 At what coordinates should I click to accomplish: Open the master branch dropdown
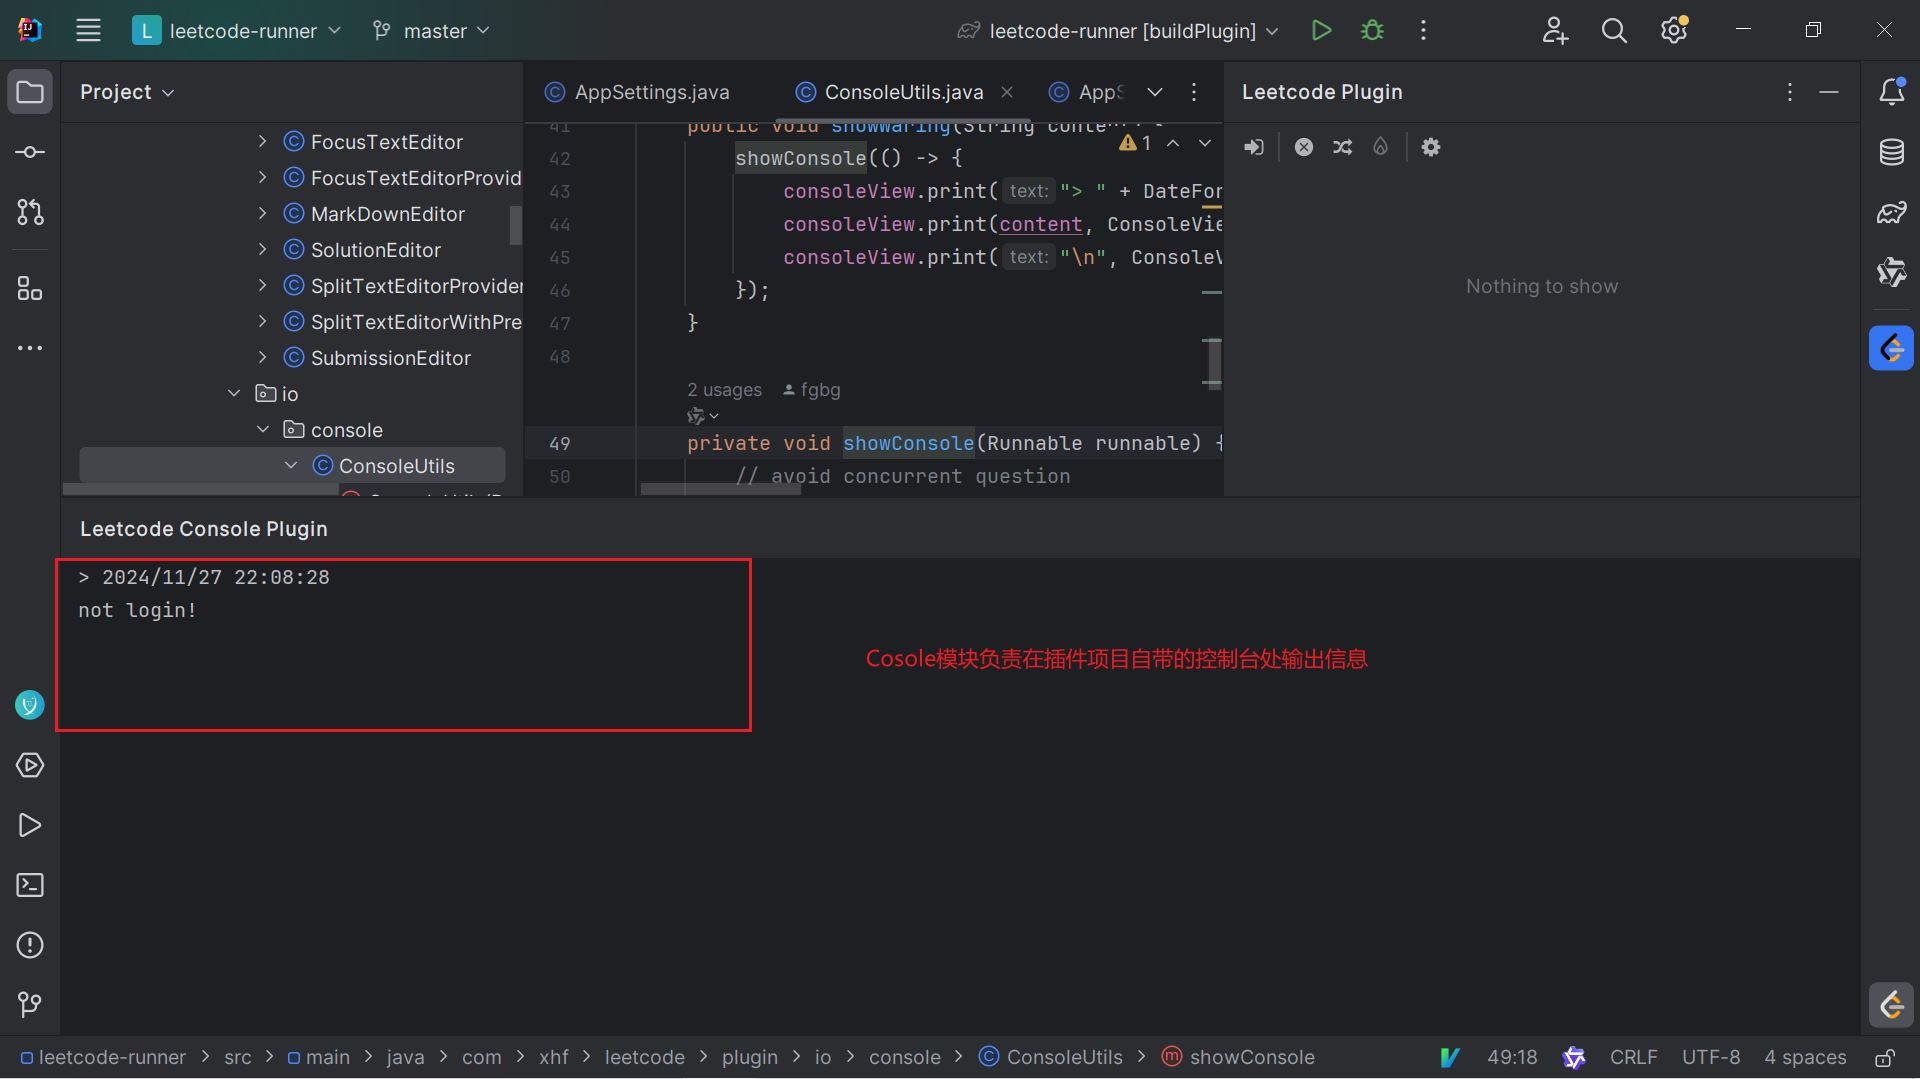[x=432, y=30]
